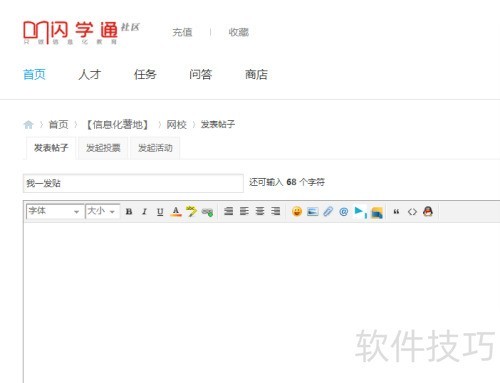Click the yellow picture gallery icon
This screenshot has width=500, height=383.
tap(377, 213)
